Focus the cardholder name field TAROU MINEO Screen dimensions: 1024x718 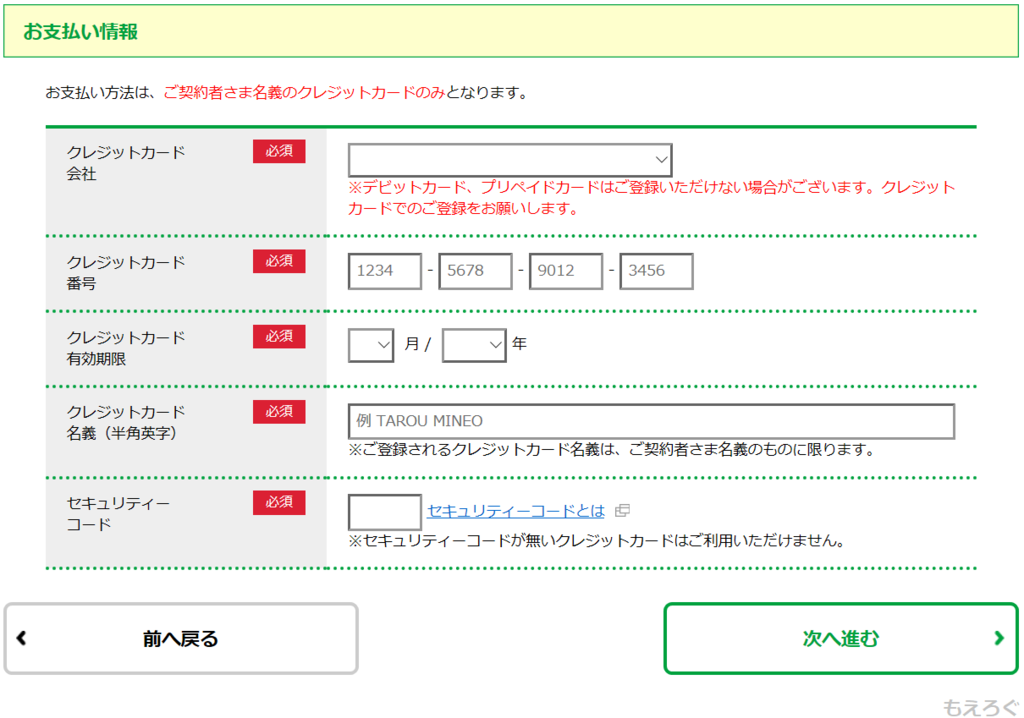[x=651, y=421]
